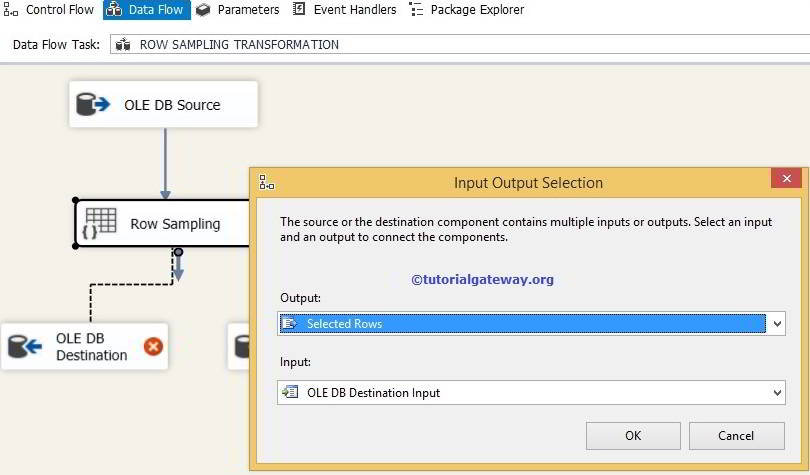Image resolution: width=810 pixels, height=475 pixels.
Task: Open the Data Flow Task dropdown field
Action: [460, 44]
